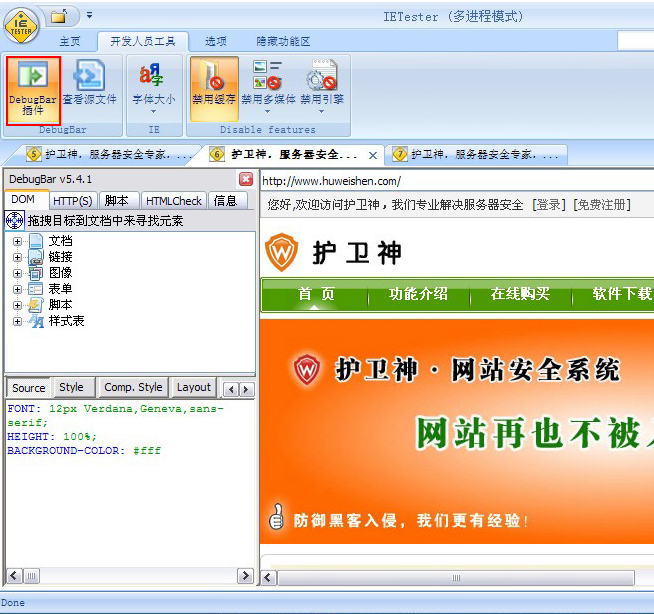Open the quick access toolbar dropdown arrow
The image size is (654, 614).
89,15
